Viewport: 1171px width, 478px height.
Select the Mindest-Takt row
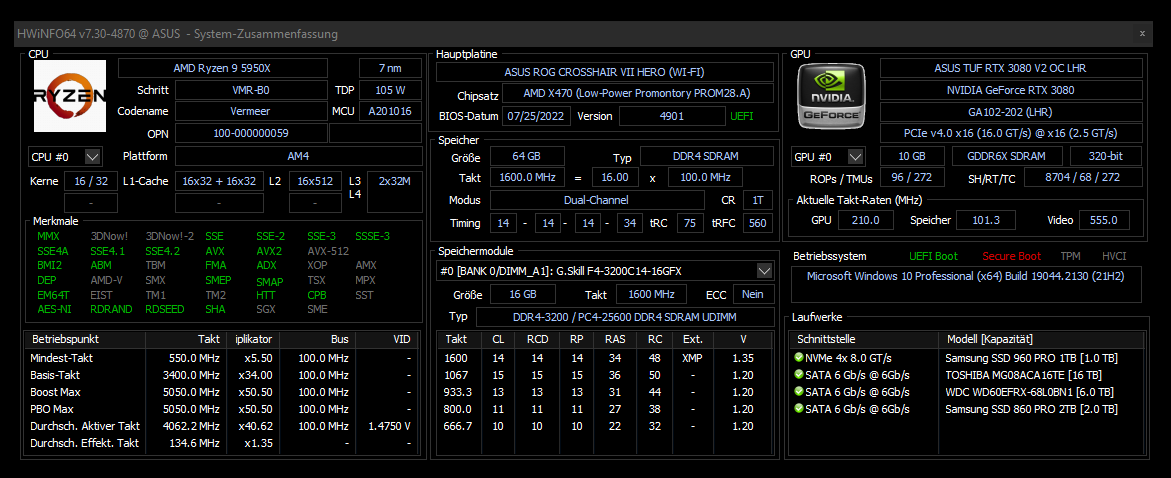[x=222, y=358]
